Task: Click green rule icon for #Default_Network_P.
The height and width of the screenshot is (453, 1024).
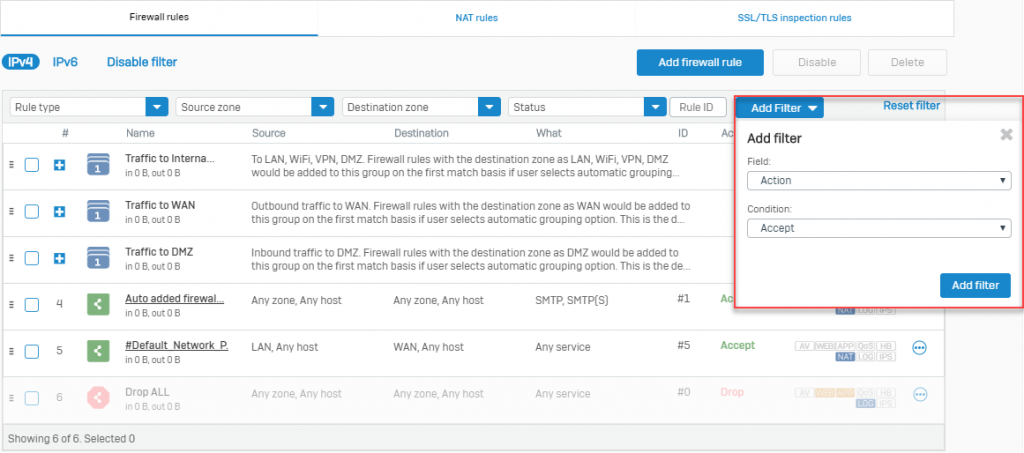Action: [x=98, y=351]
